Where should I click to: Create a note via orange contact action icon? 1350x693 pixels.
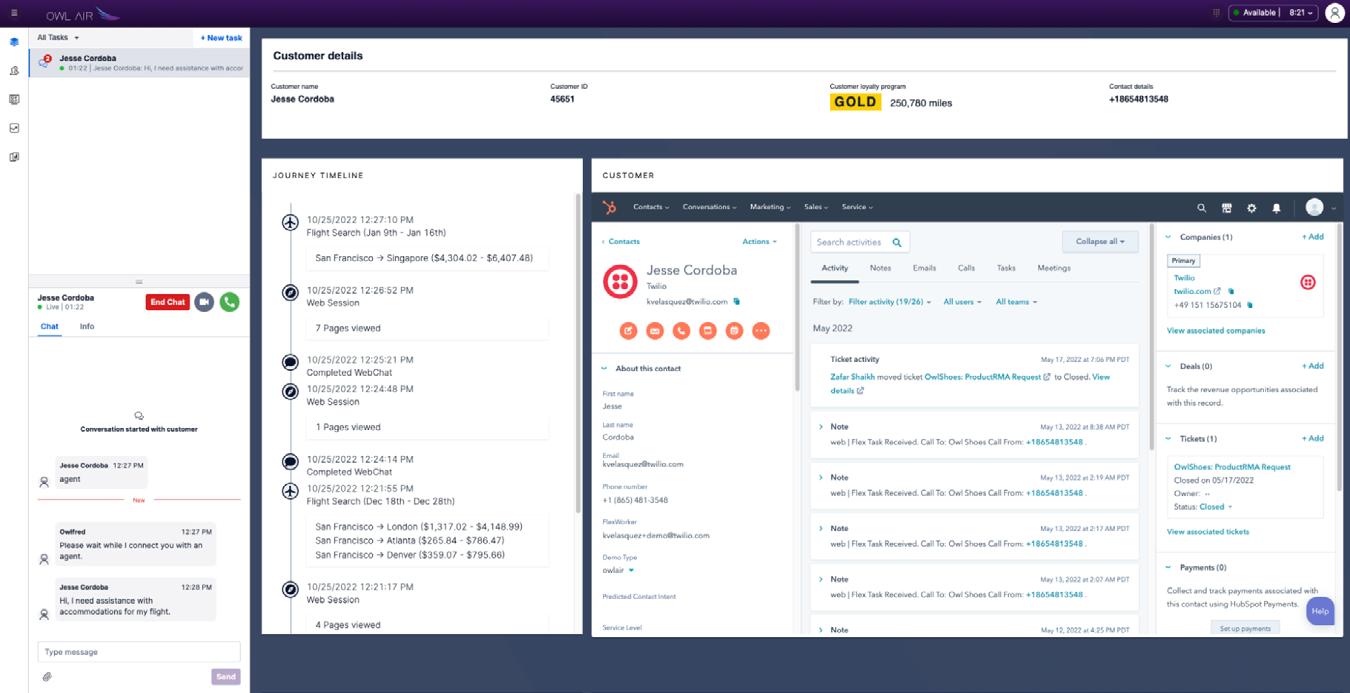(628, 330)
